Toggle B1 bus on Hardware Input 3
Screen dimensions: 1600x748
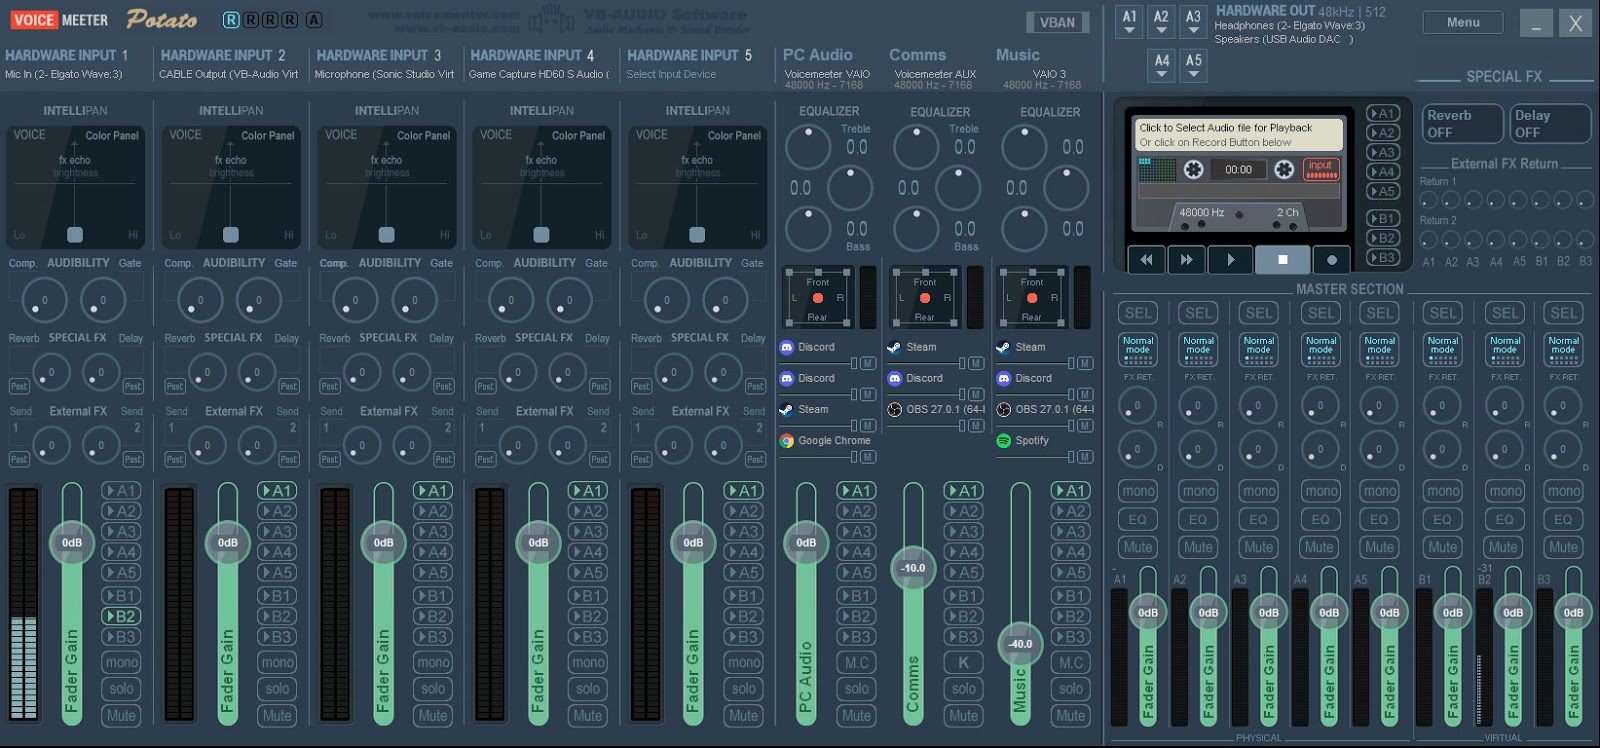(x=433, y=595)
